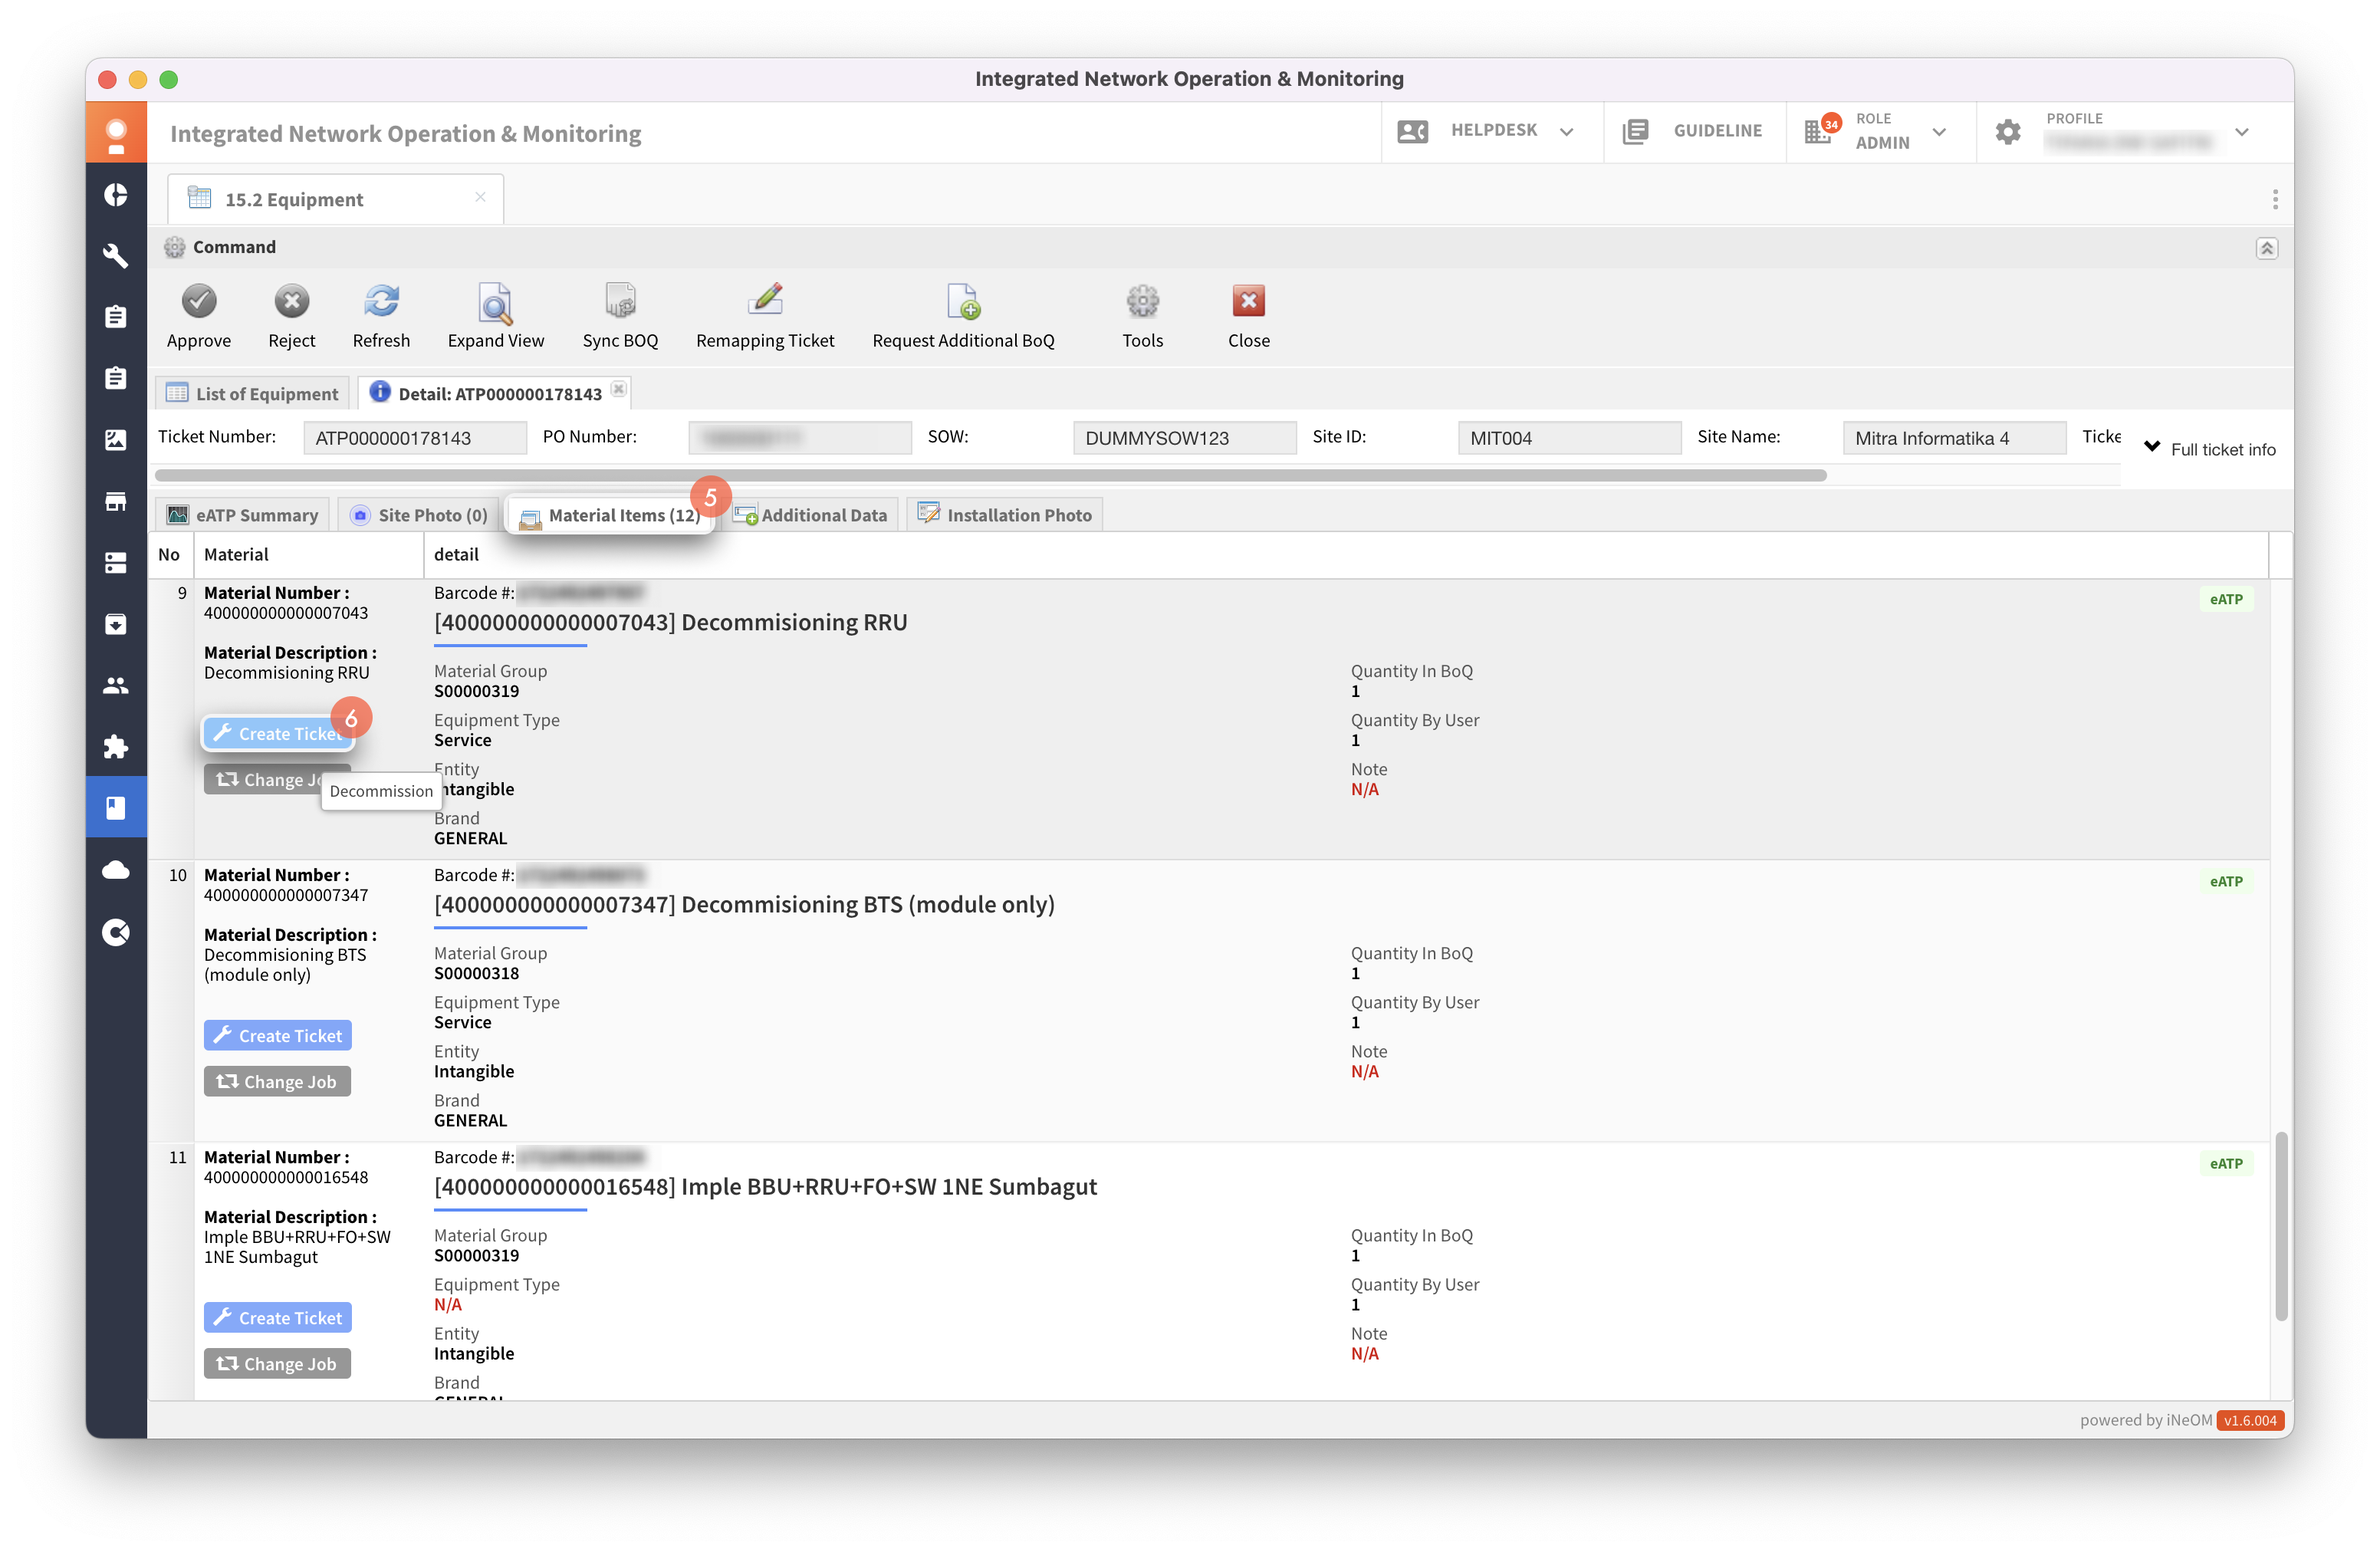Open the archive box sidebar icon
This screenshot has height=1552, width=2380.
coord(116,624)
